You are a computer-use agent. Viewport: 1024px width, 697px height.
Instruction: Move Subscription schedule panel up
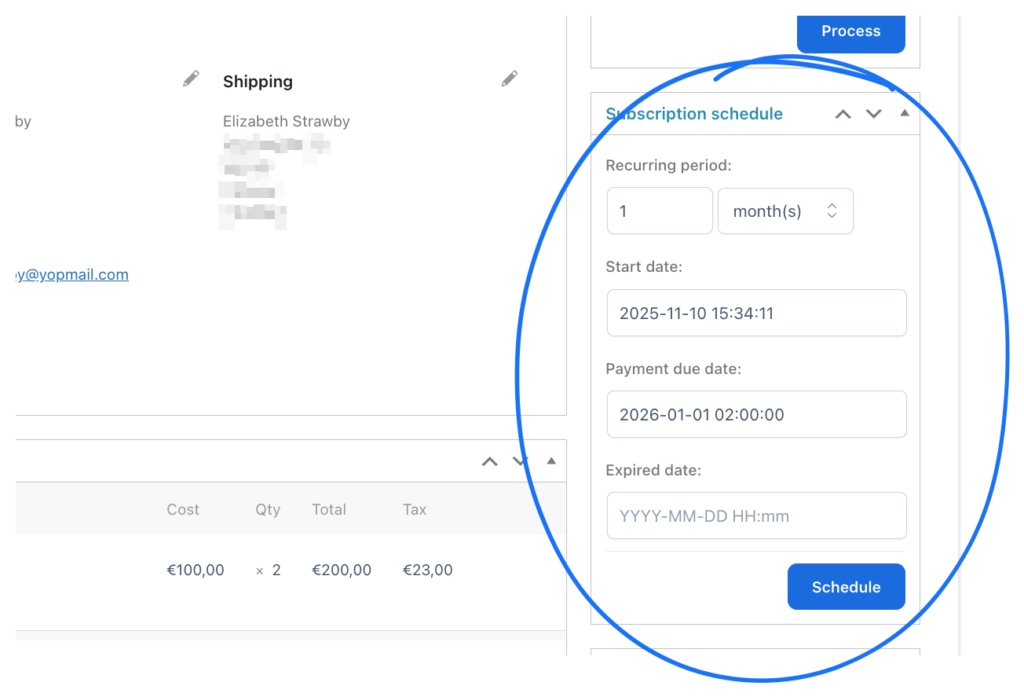pyautogui.click(x=843, y=114)
